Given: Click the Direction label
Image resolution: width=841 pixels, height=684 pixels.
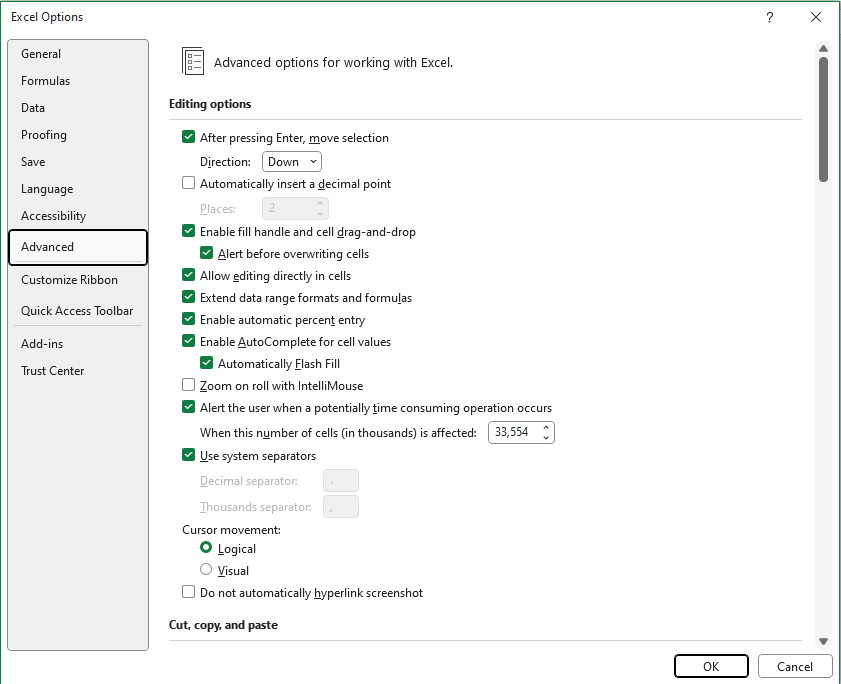Looking at the screenshot, I should click(x=225, y=162).
